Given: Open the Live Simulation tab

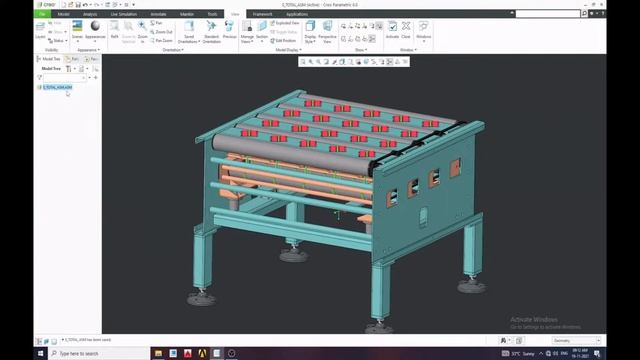Looking at the screenshot, I should click(x=123, y=14).
